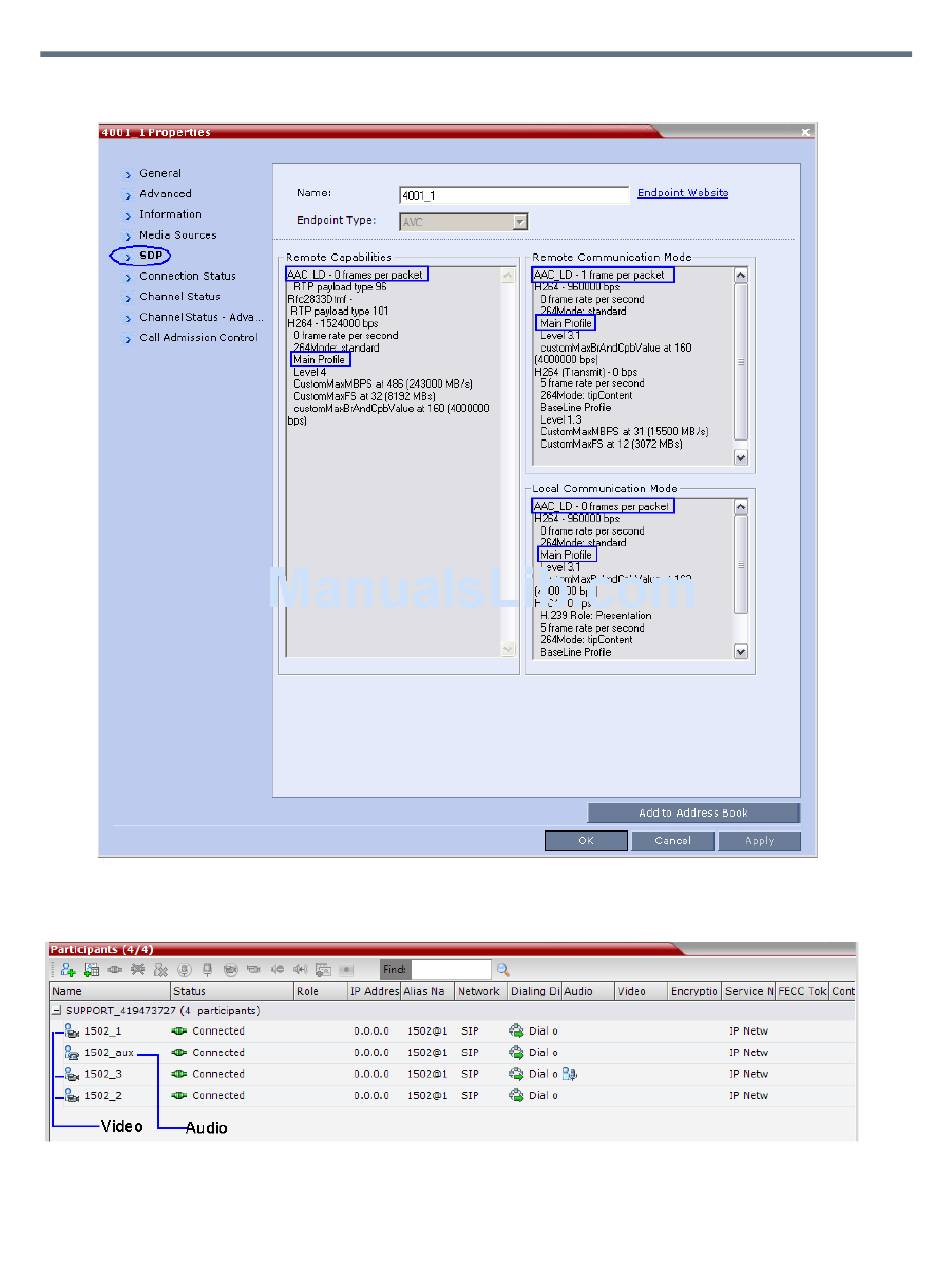
Task: Open the Endpoint Type dropdown
Action: (x=520, y=222)
